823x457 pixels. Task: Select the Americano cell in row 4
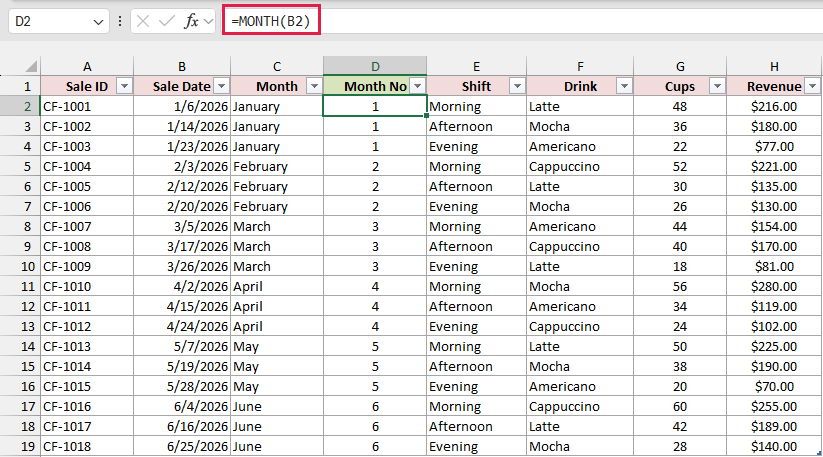[x=580, y=146]
